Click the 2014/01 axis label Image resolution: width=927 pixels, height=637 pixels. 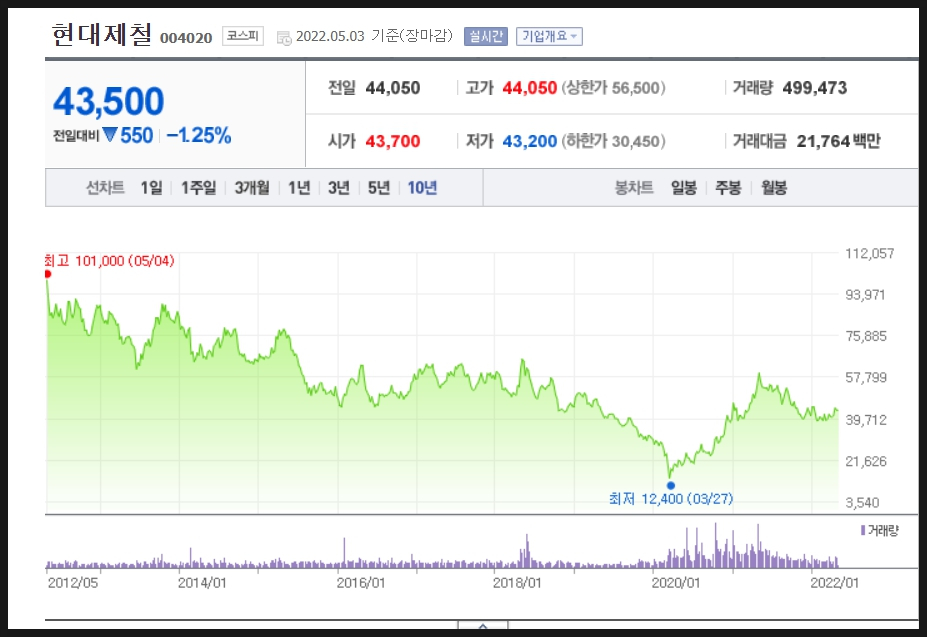[202, 583]
